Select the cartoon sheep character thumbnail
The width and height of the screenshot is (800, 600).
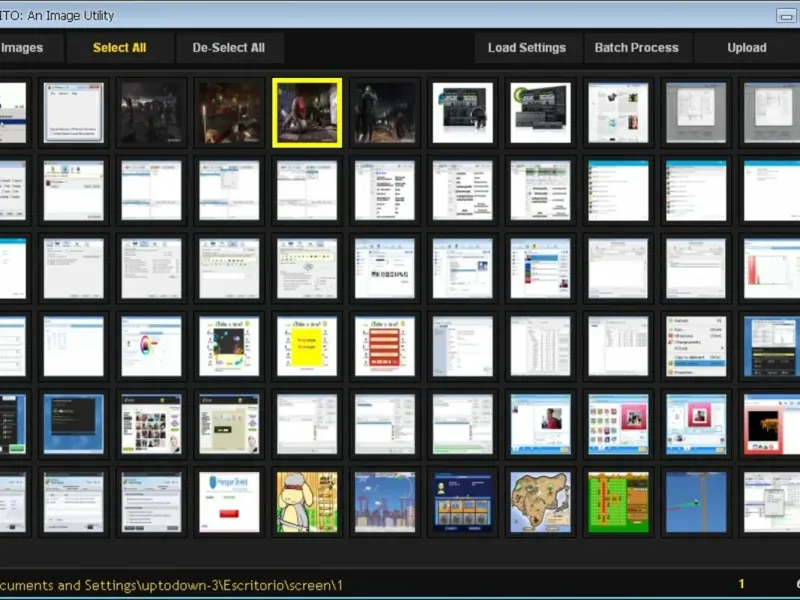coord(307,502)
